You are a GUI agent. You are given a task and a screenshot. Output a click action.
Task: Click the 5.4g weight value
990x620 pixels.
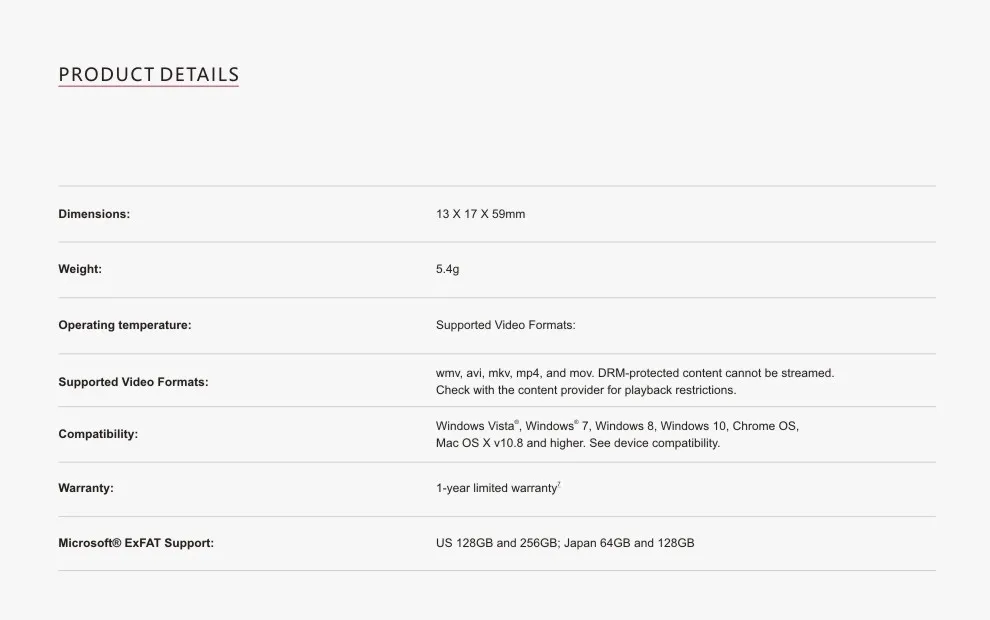click(x=447, y=270)
